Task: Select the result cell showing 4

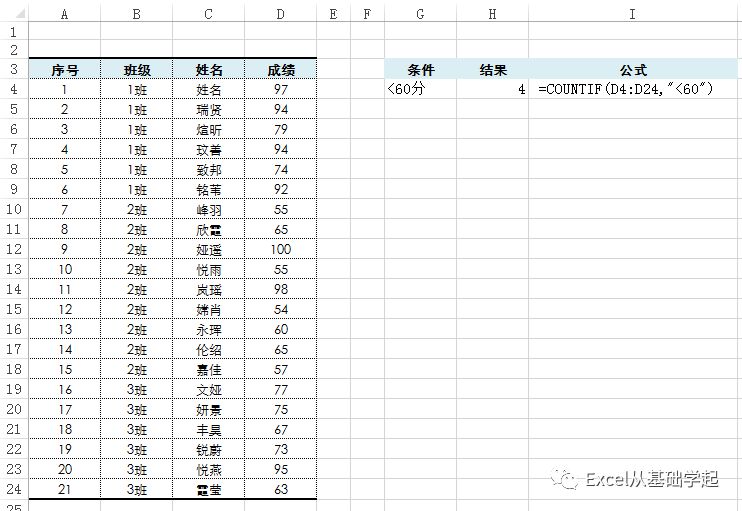Action: (x=492, y=90)
